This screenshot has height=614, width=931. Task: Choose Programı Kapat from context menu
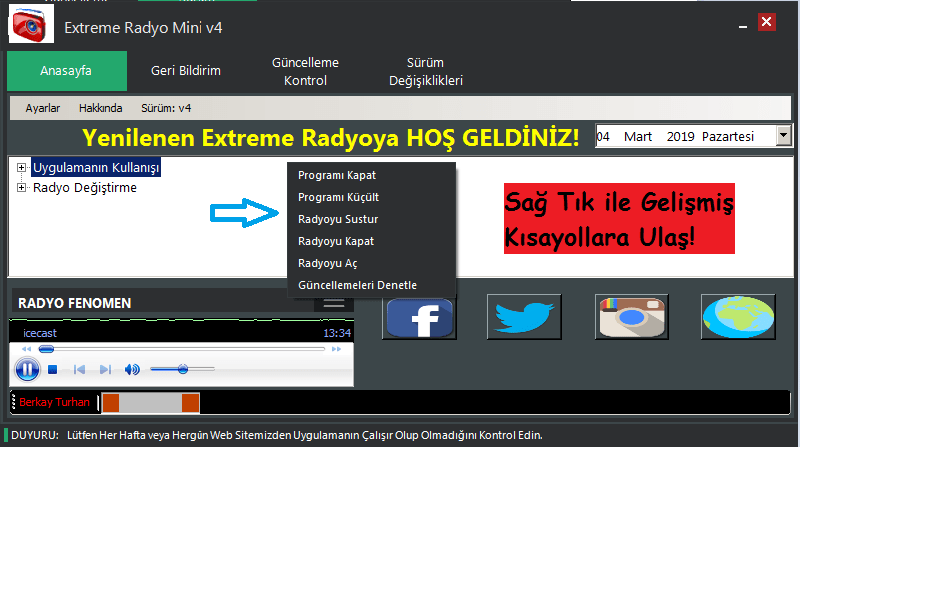(x=371, y=175)
